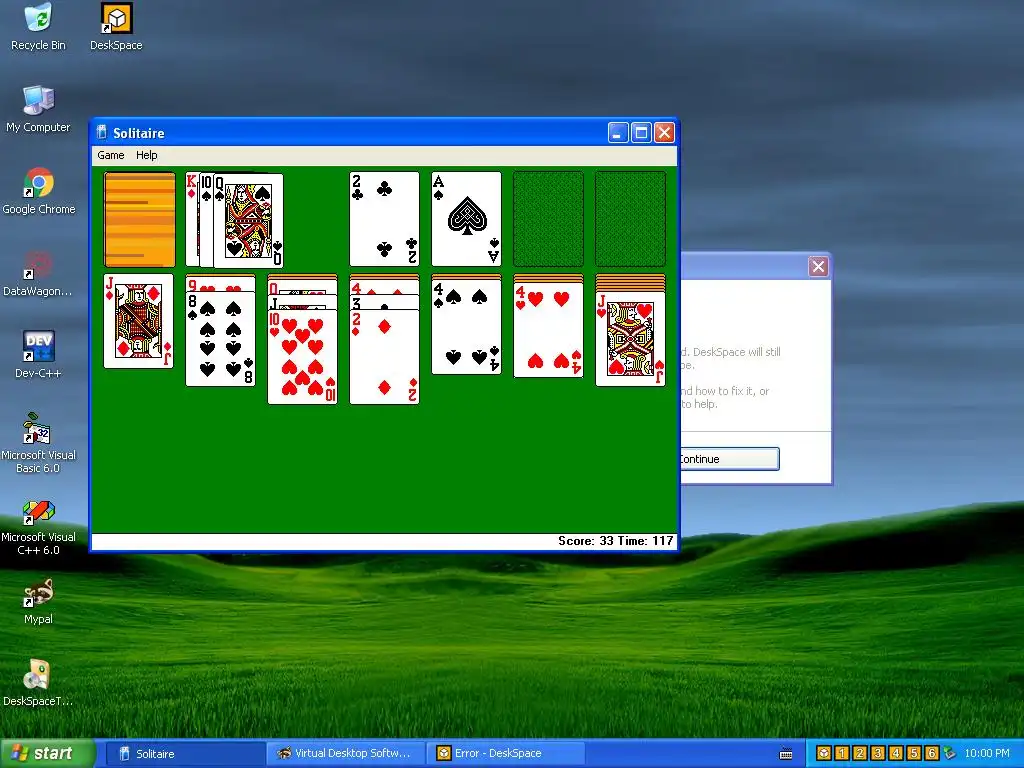This screenshot has width=1024, height=768.
Task: Select the 4 of spades tableau card
Action: tap(466, 328)
